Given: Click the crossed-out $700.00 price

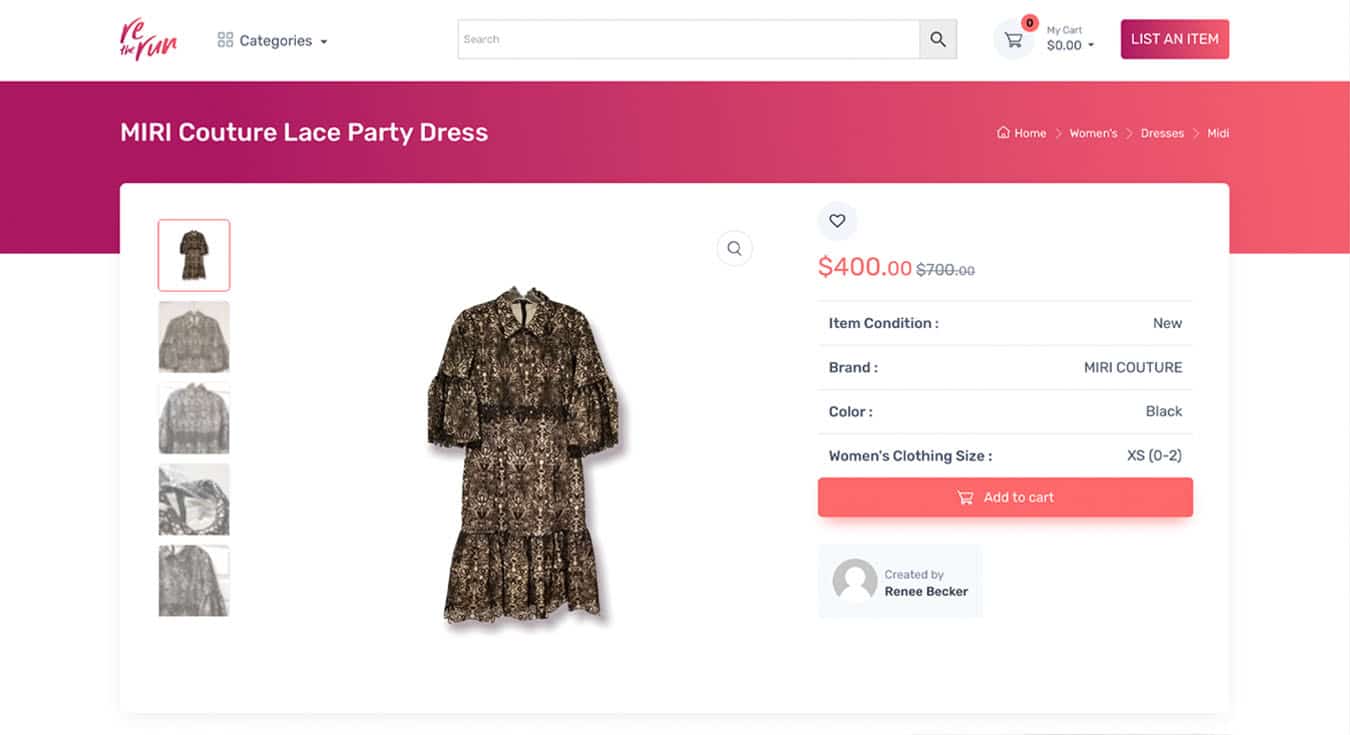Looking at the screenshot, I should tap(946, 270).
